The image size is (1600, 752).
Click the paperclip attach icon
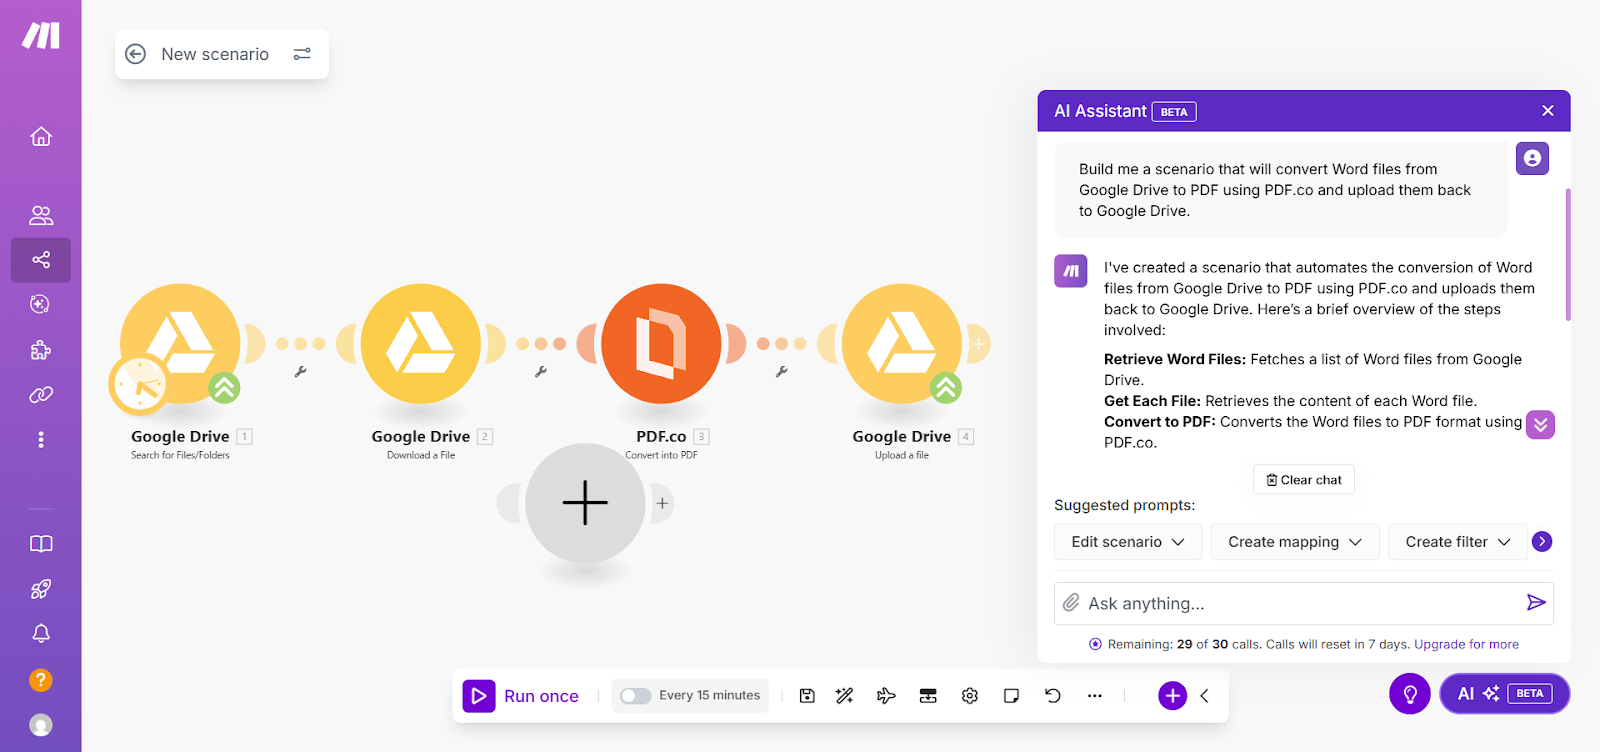[x=1071, y=602]
